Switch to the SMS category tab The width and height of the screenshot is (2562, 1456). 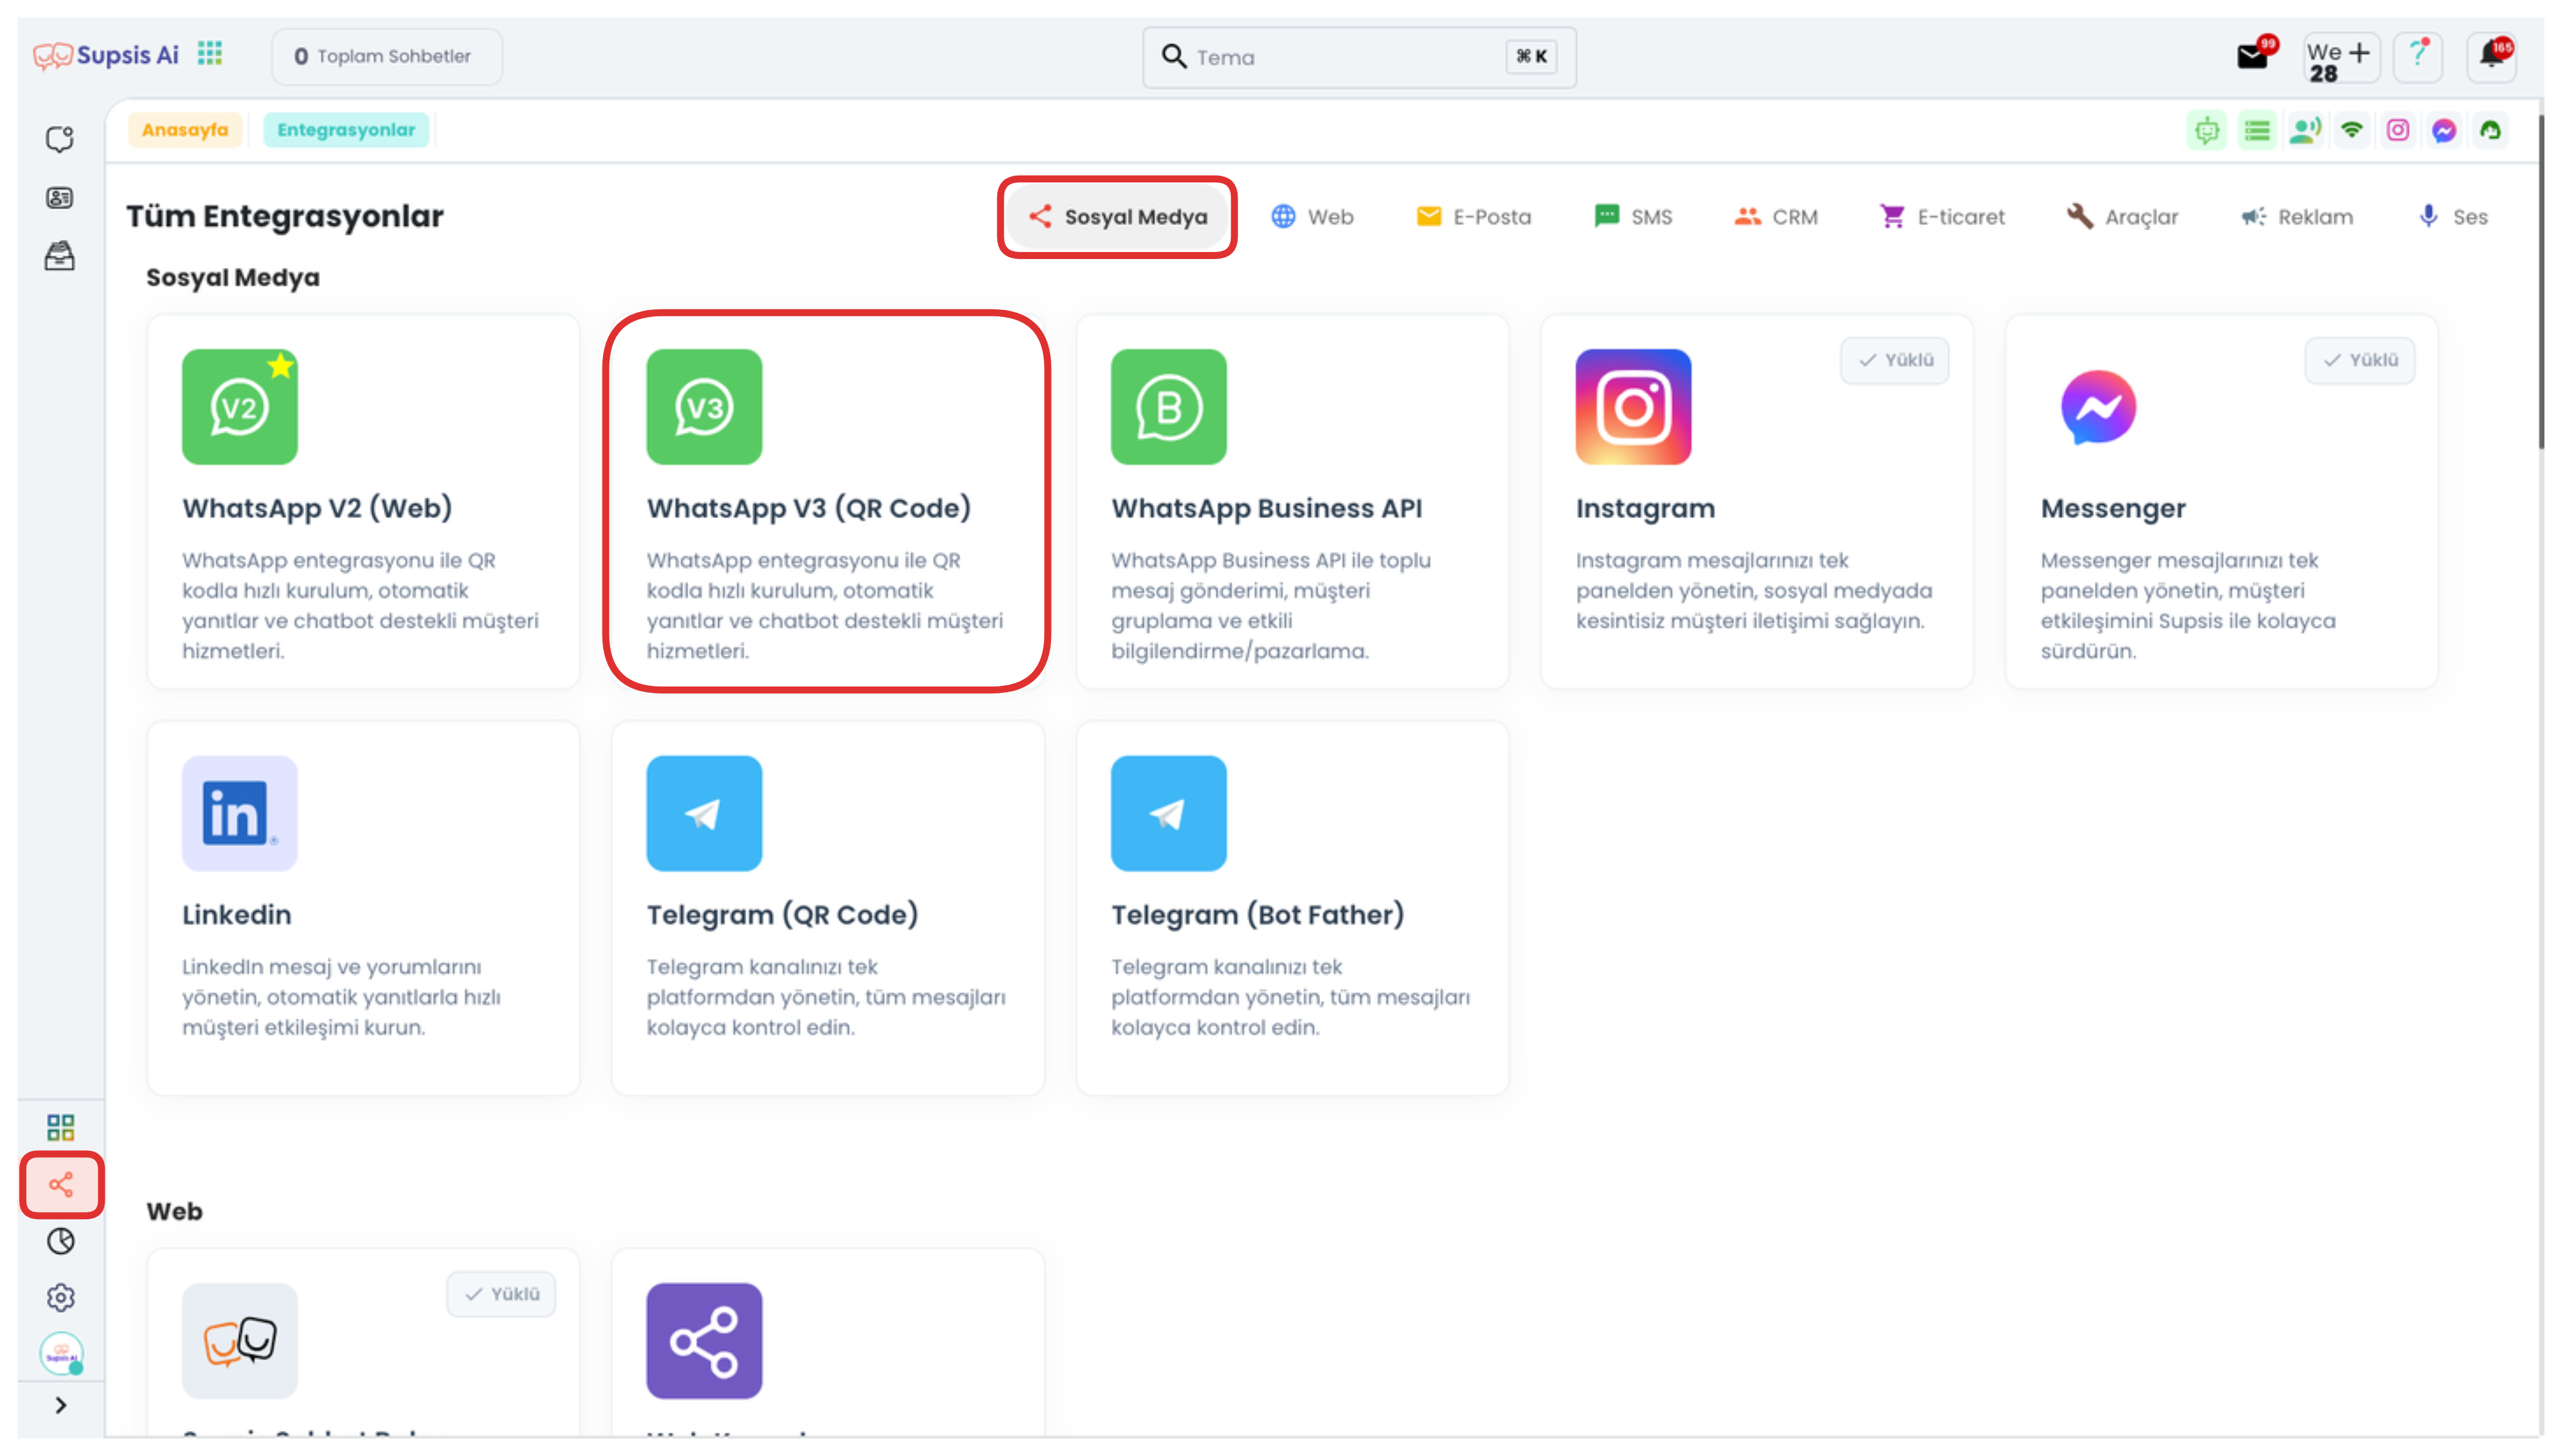tap(1632, 217)
